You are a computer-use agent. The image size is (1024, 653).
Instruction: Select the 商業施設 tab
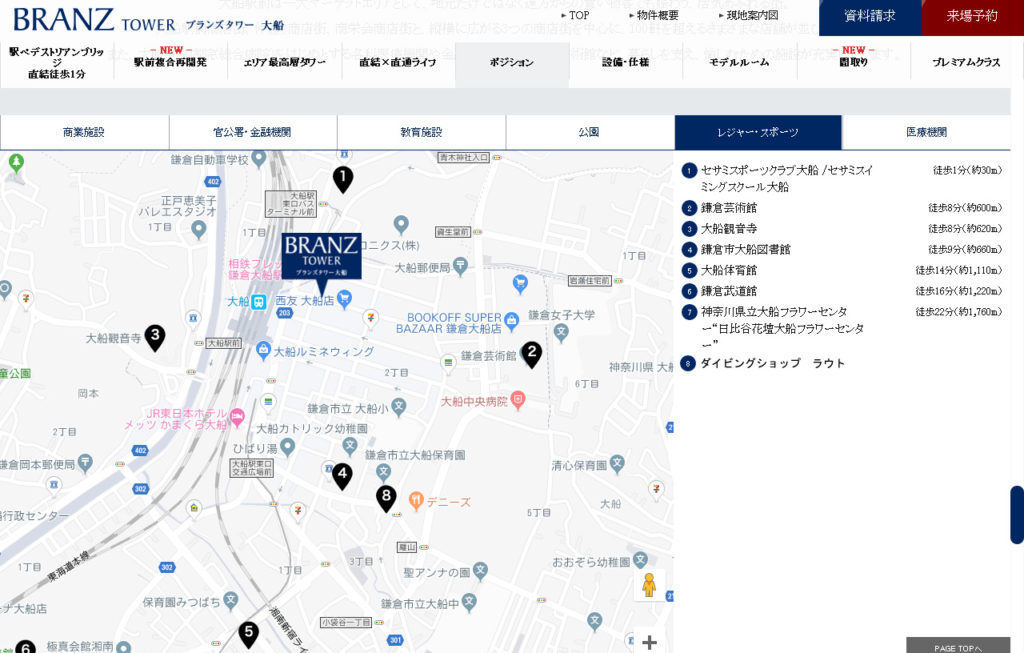point(84,133)
